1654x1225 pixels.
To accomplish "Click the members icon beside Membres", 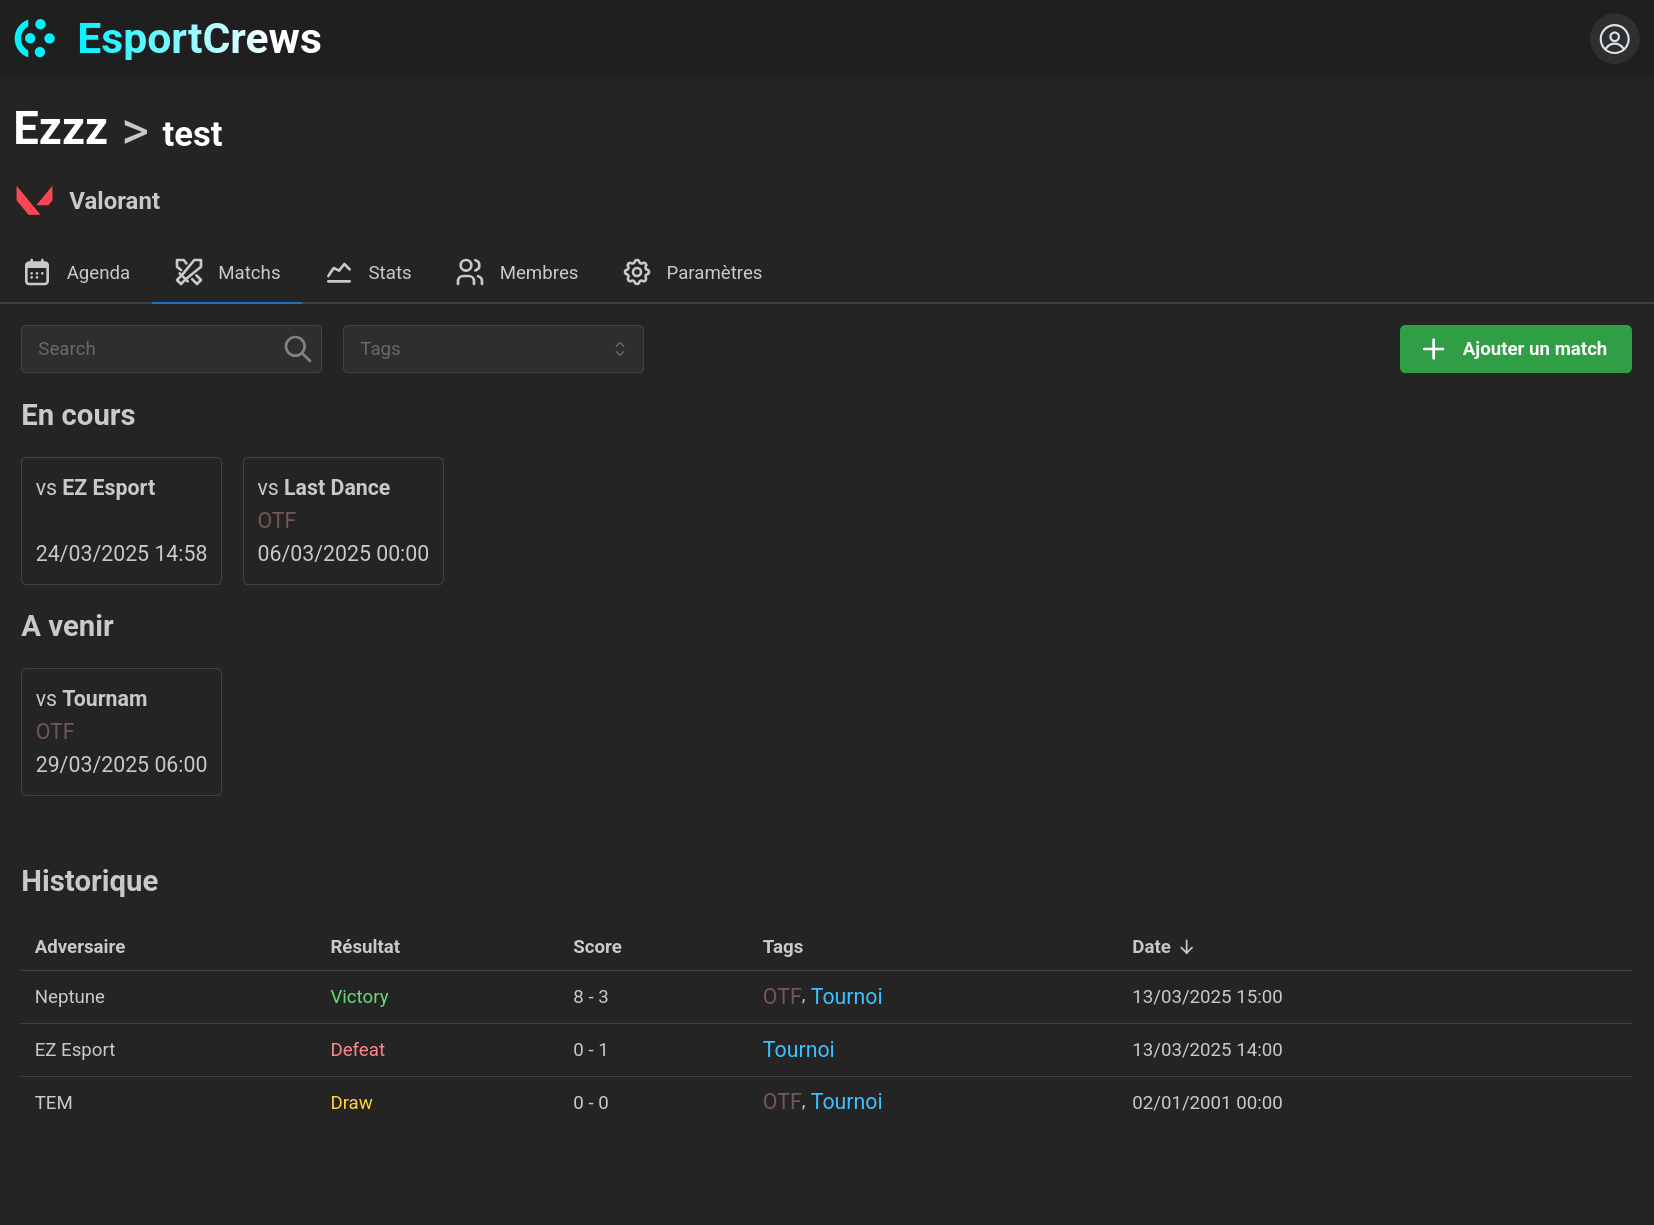I will coord(470,272).
